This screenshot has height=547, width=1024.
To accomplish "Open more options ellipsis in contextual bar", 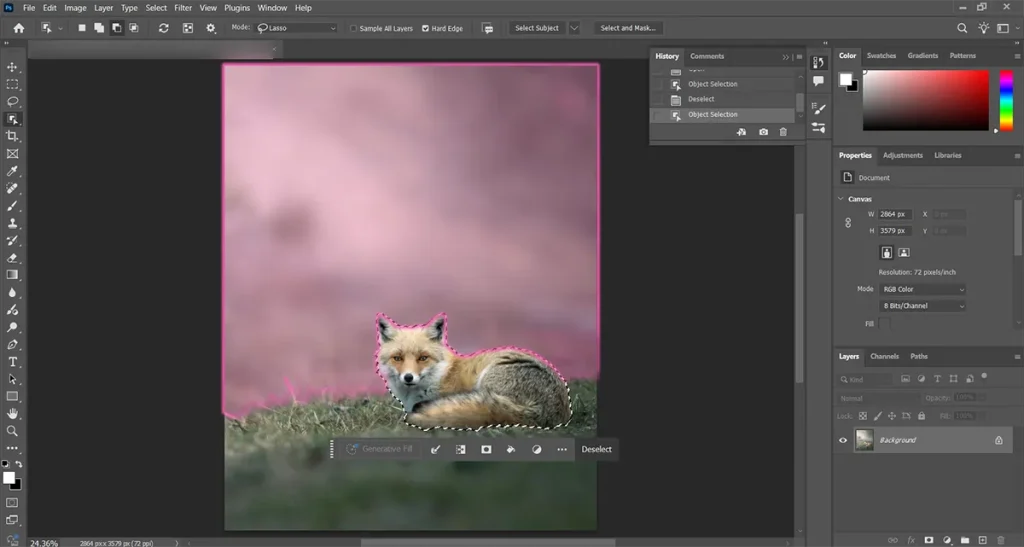I will (562, 449).
